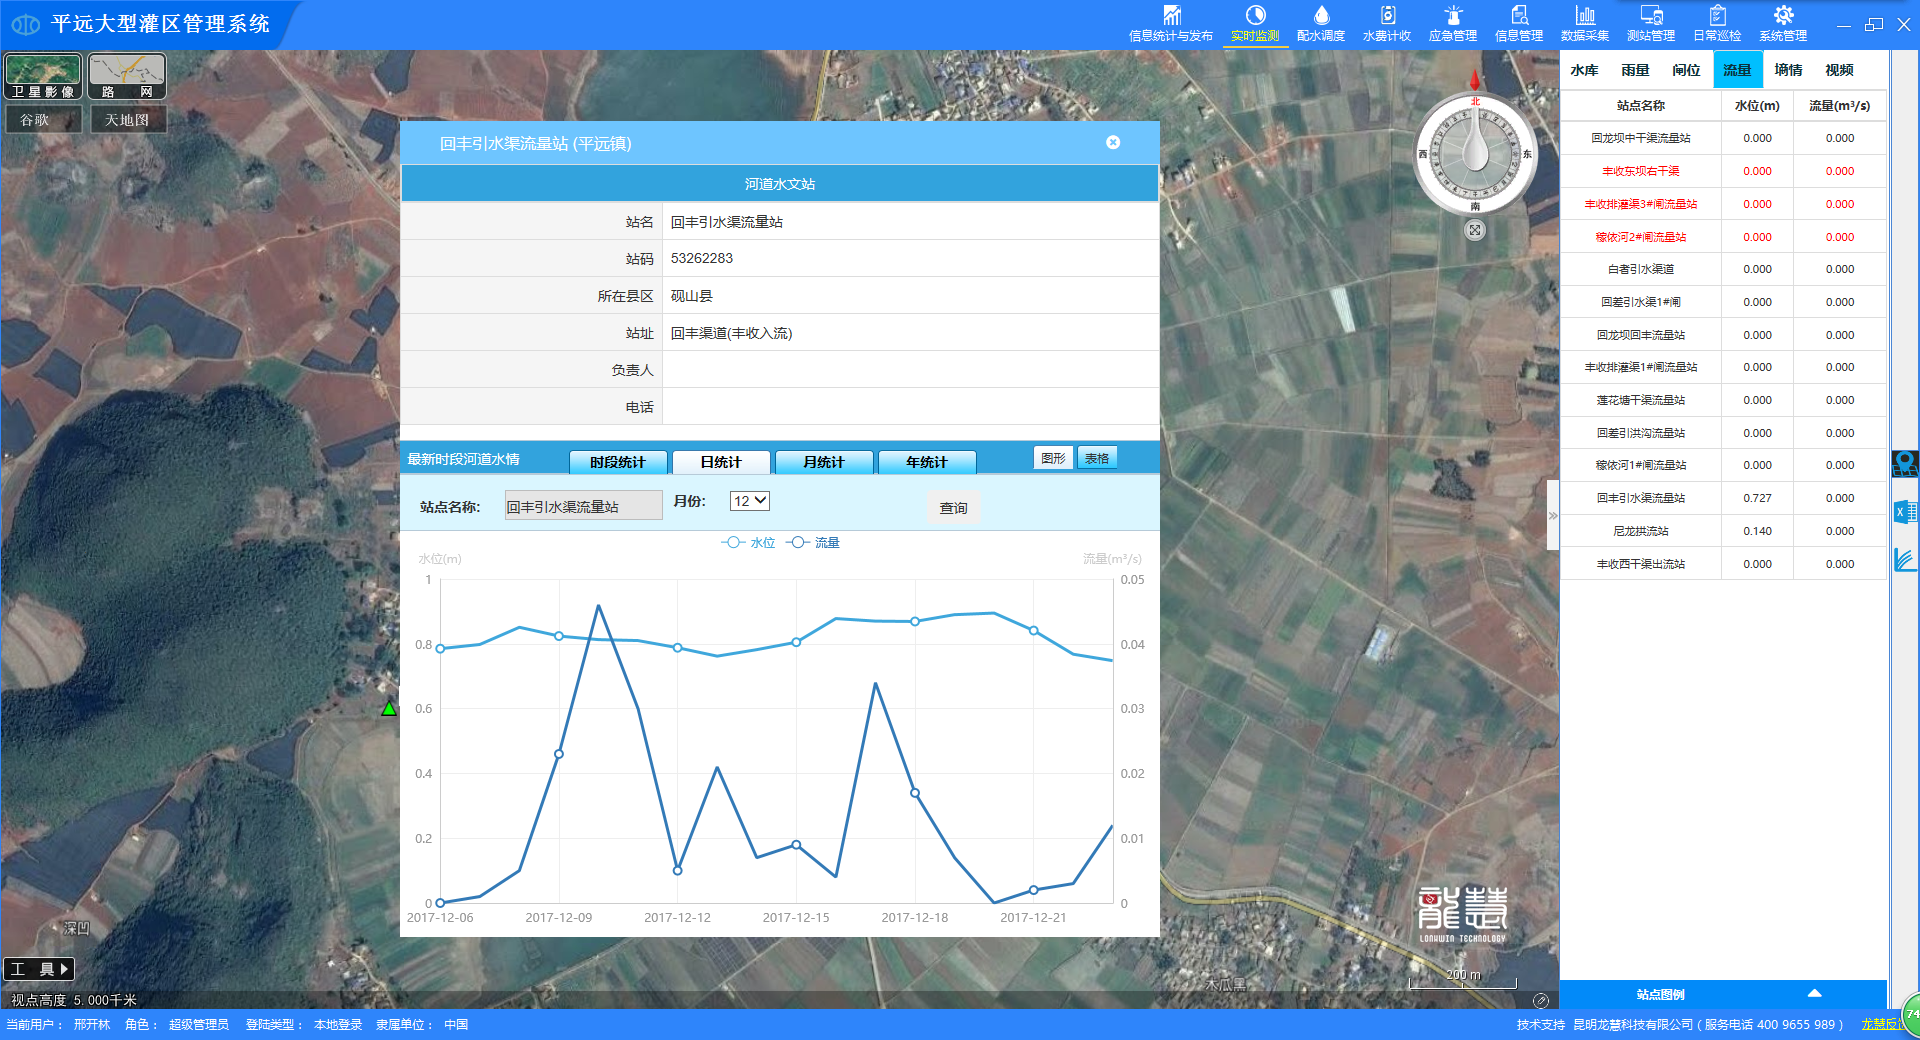Click the 河道水文站 header bar
Image resolution: width=1920 pixels, height=1040 pixels.
click(780, 184)
